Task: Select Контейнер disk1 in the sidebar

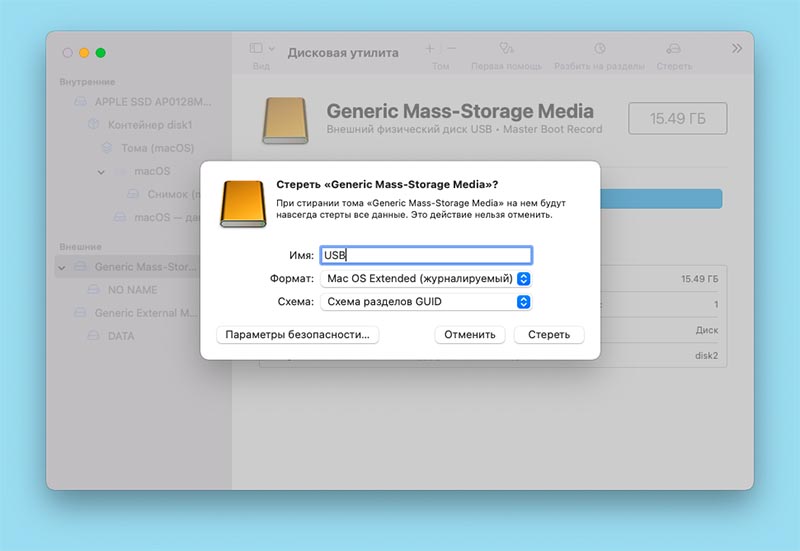Action: pyautogui.click(x=149, y=125)
